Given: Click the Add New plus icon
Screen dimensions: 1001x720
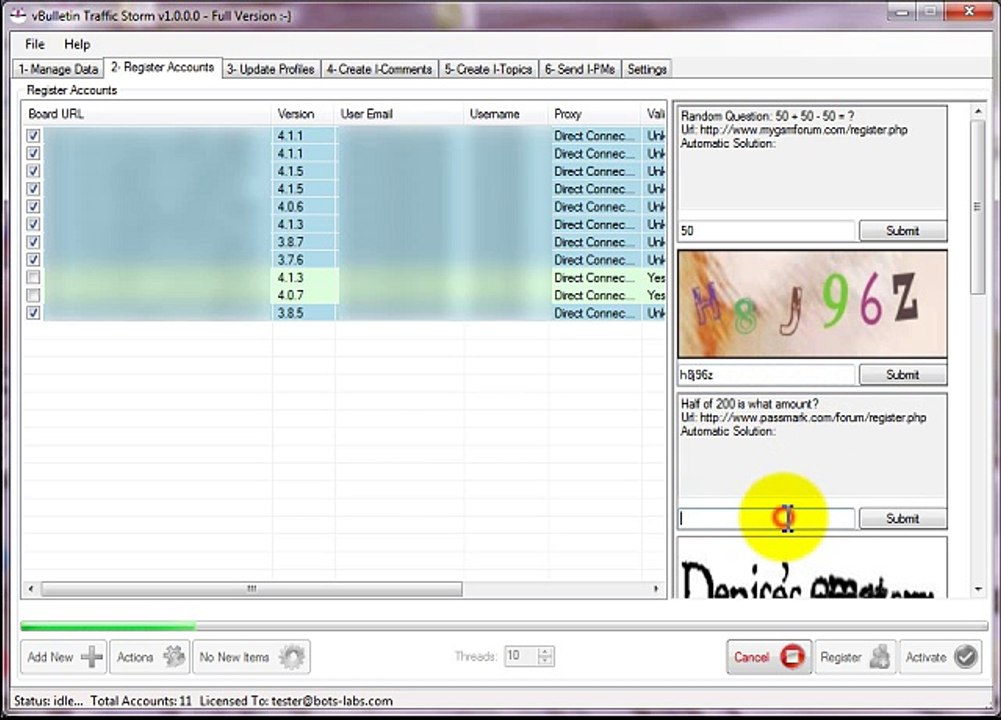Looking at the screenshot, I should tap(92, 657).
